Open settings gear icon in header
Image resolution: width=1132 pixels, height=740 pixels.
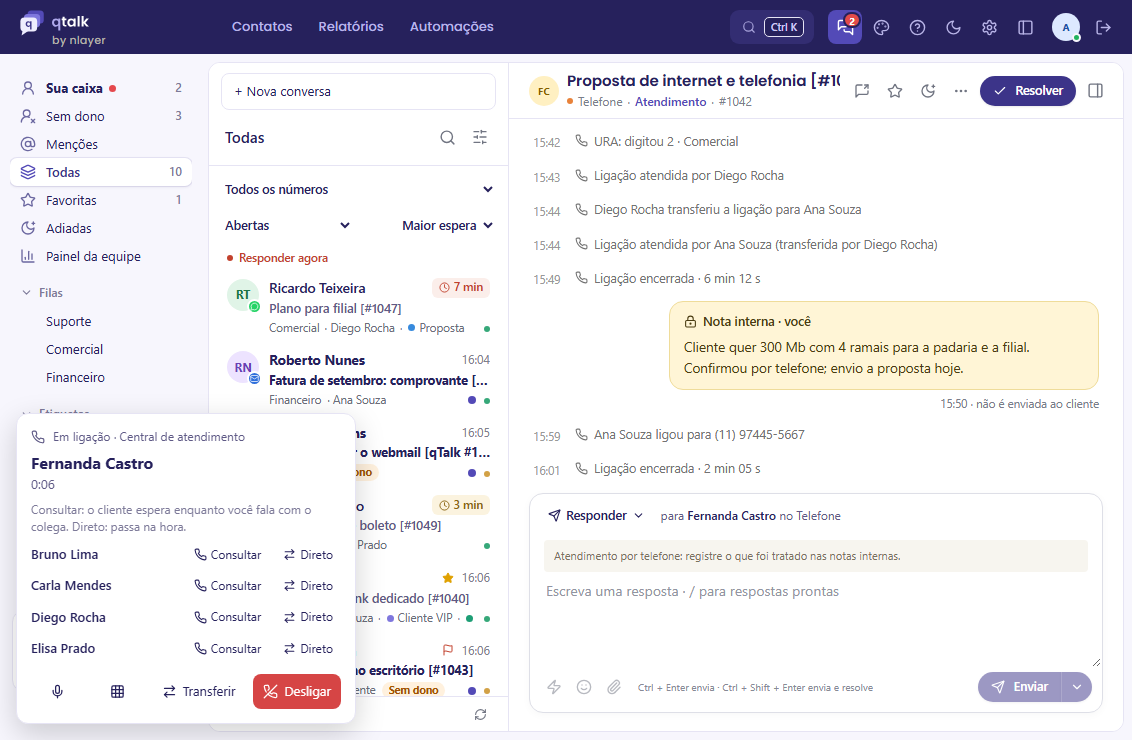990,27
